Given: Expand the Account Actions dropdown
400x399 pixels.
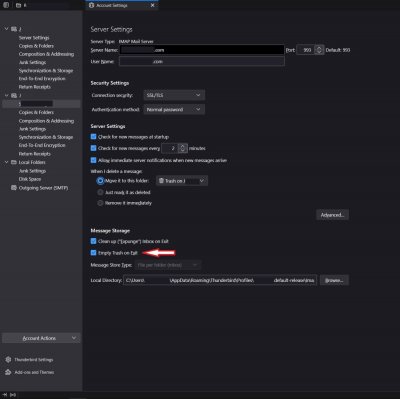Looking at the screenshot, I should click(x=41, y=338).
